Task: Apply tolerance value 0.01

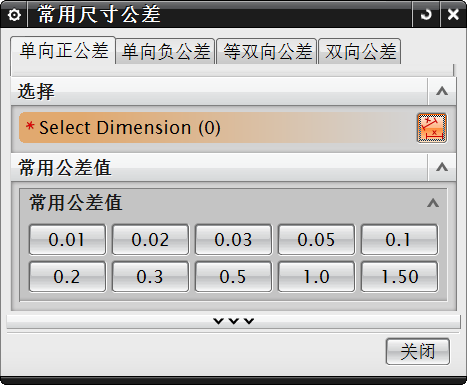Action: point(67,240)
